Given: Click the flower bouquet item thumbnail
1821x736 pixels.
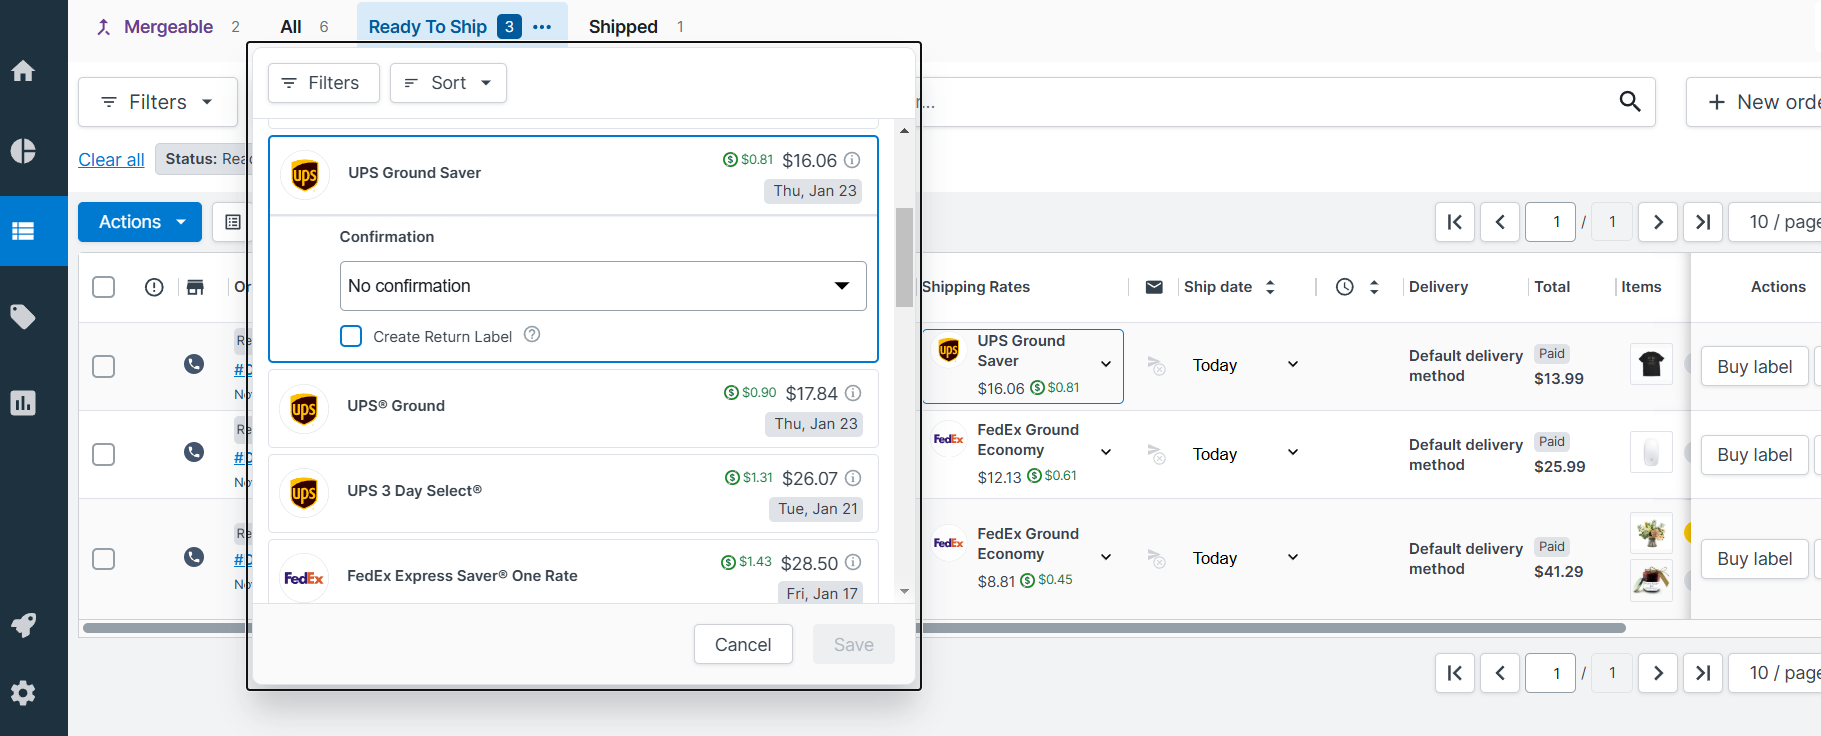Looking at the screenshot, I should point(1651,533).
